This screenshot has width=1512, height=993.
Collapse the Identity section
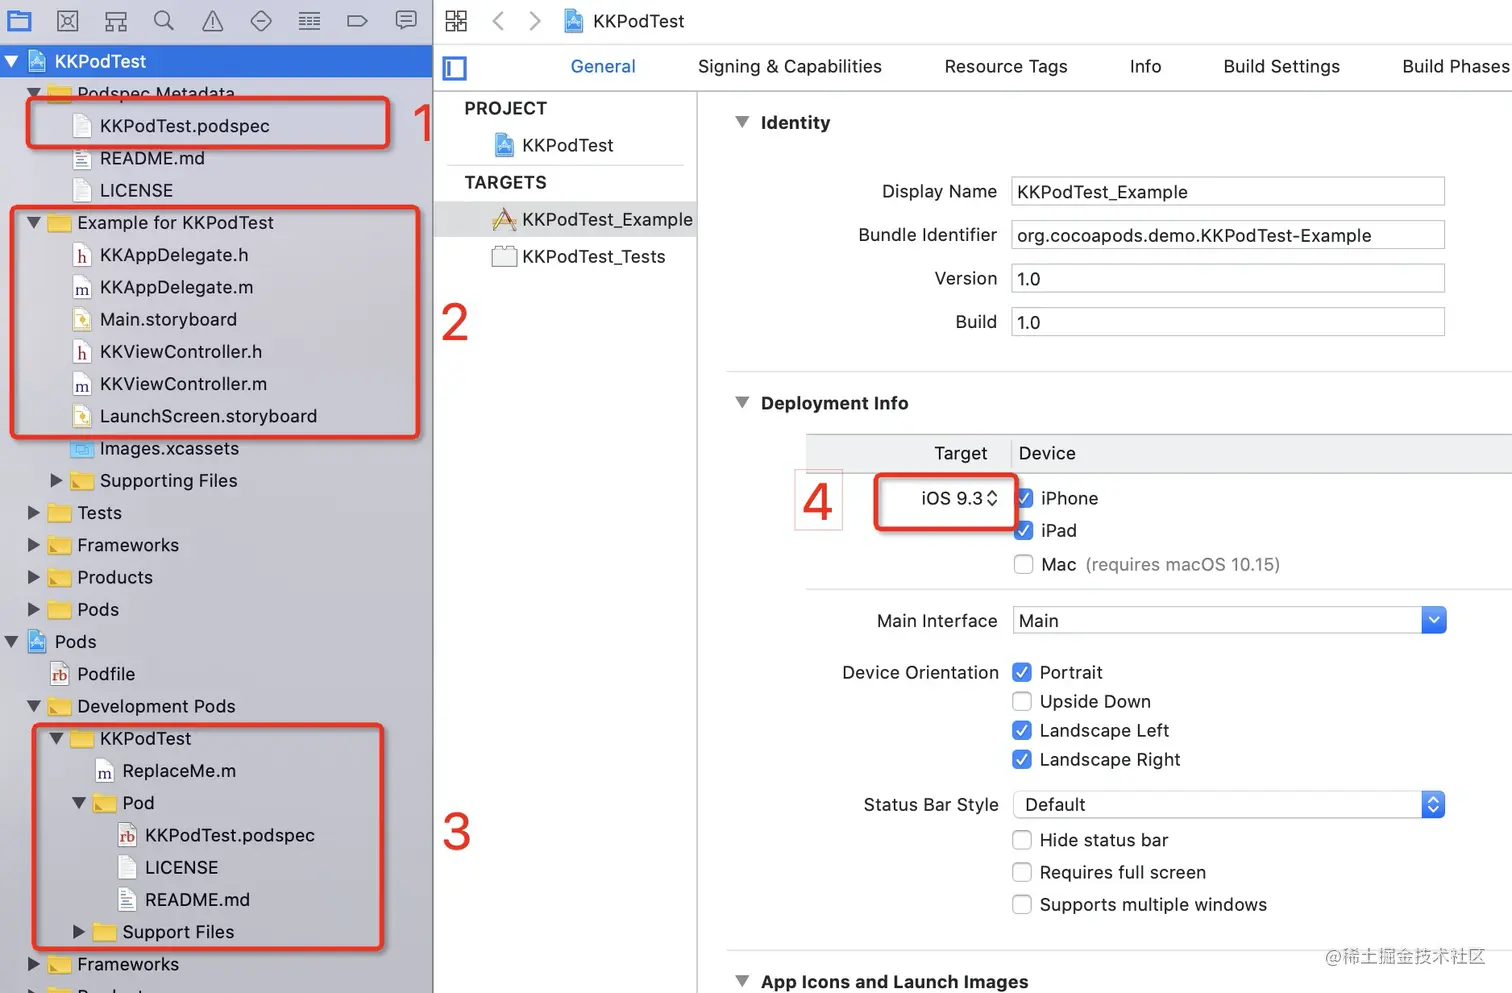(742, 122)
